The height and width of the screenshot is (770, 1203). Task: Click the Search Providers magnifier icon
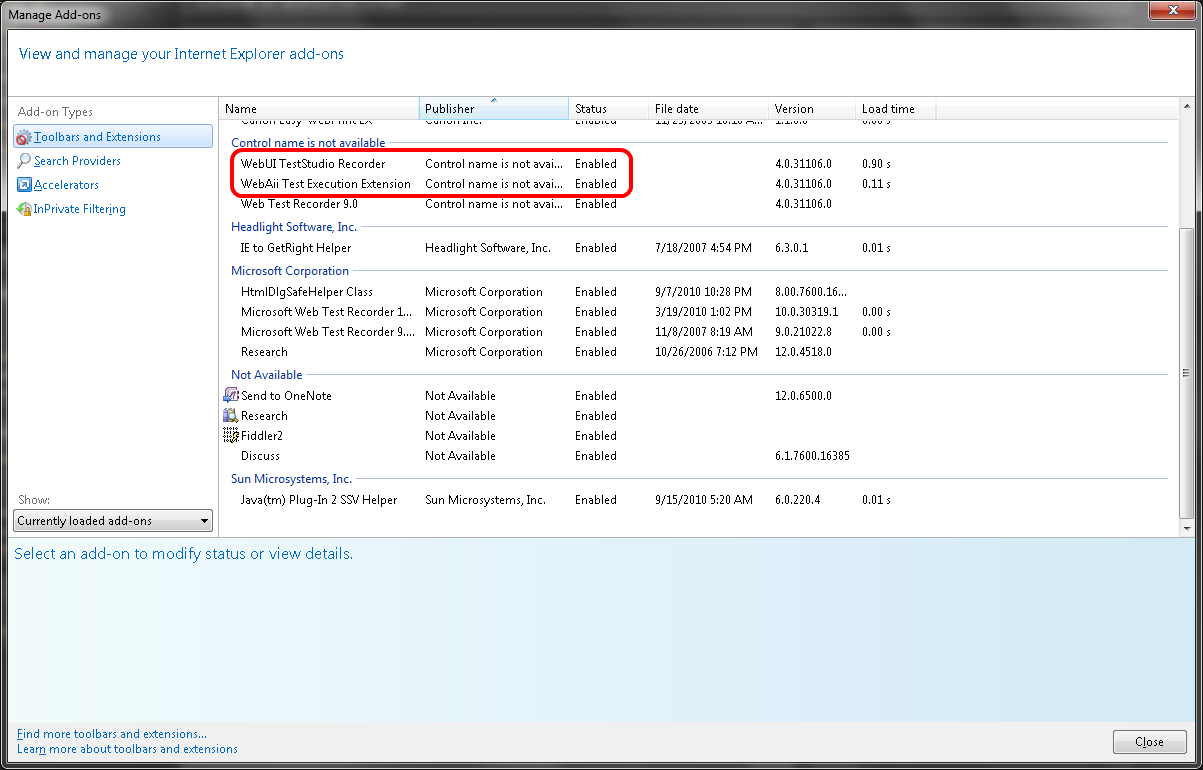tap(25, 161)
